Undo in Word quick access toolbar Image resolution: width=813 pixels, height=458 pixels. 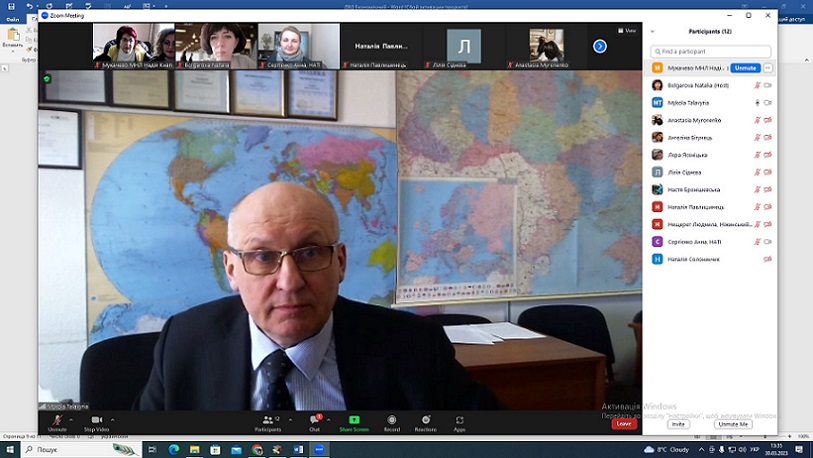click(x=30, y=6)
